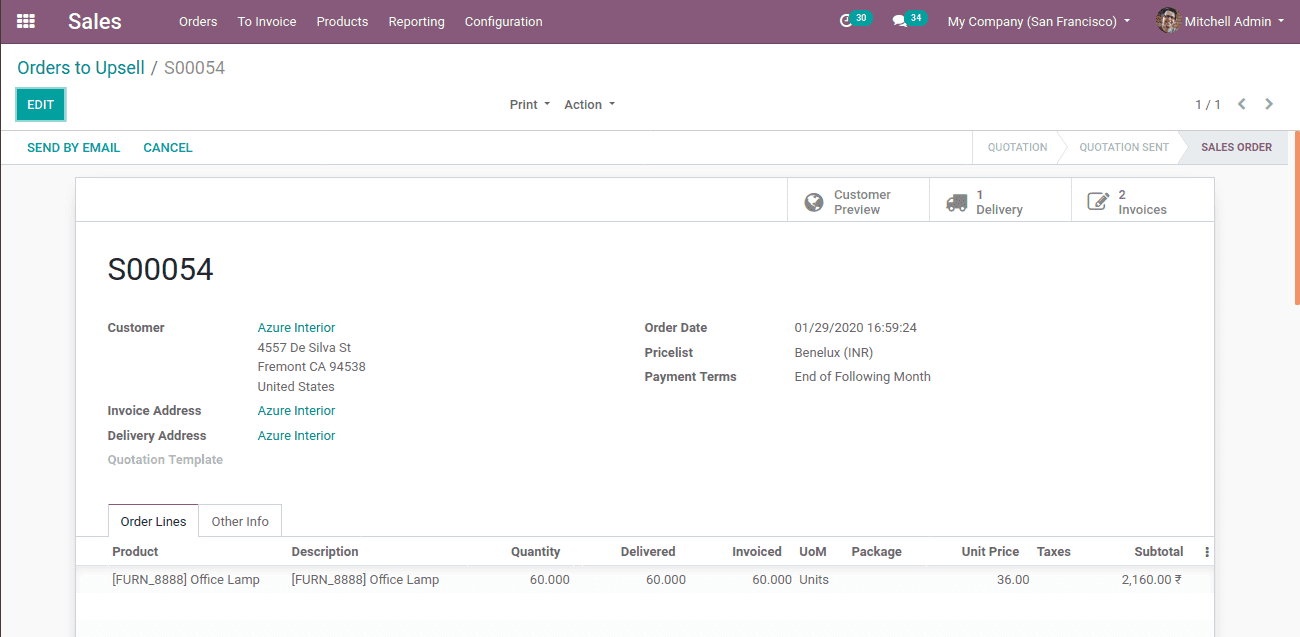Click the Sales app title
Image resolution: width=1300 pixels, height=637 pixels.
[x=95, y=21]
